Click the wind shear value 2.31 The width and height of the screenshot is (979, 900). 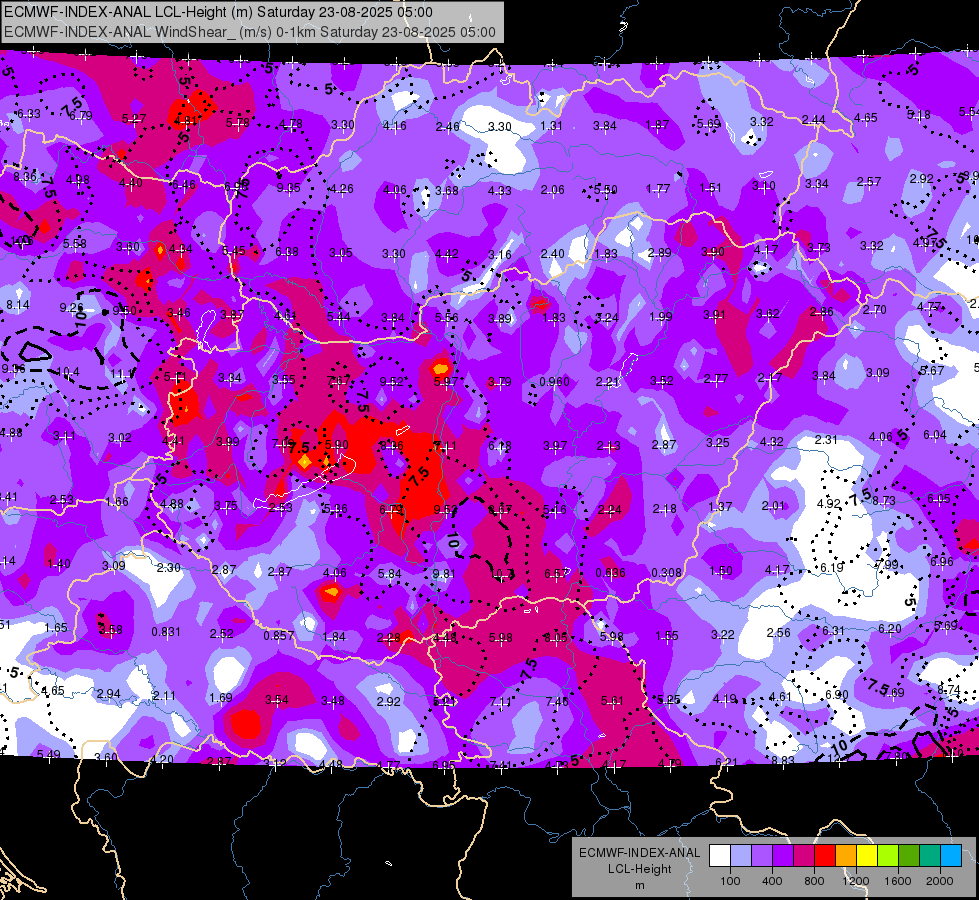point(825,440)
